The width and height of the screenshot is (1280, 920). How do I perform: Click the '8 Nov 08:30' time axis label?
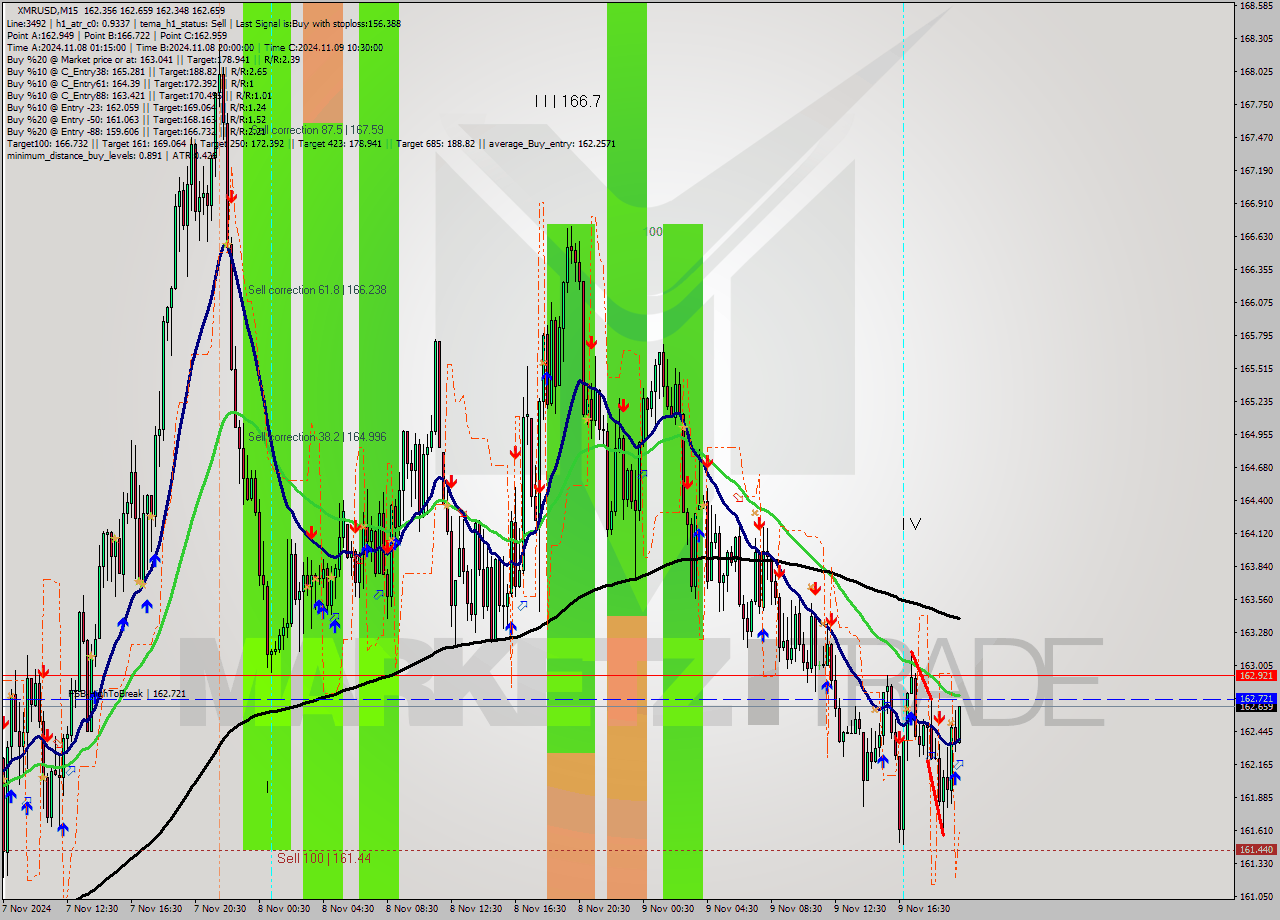[x=412, y=910]
